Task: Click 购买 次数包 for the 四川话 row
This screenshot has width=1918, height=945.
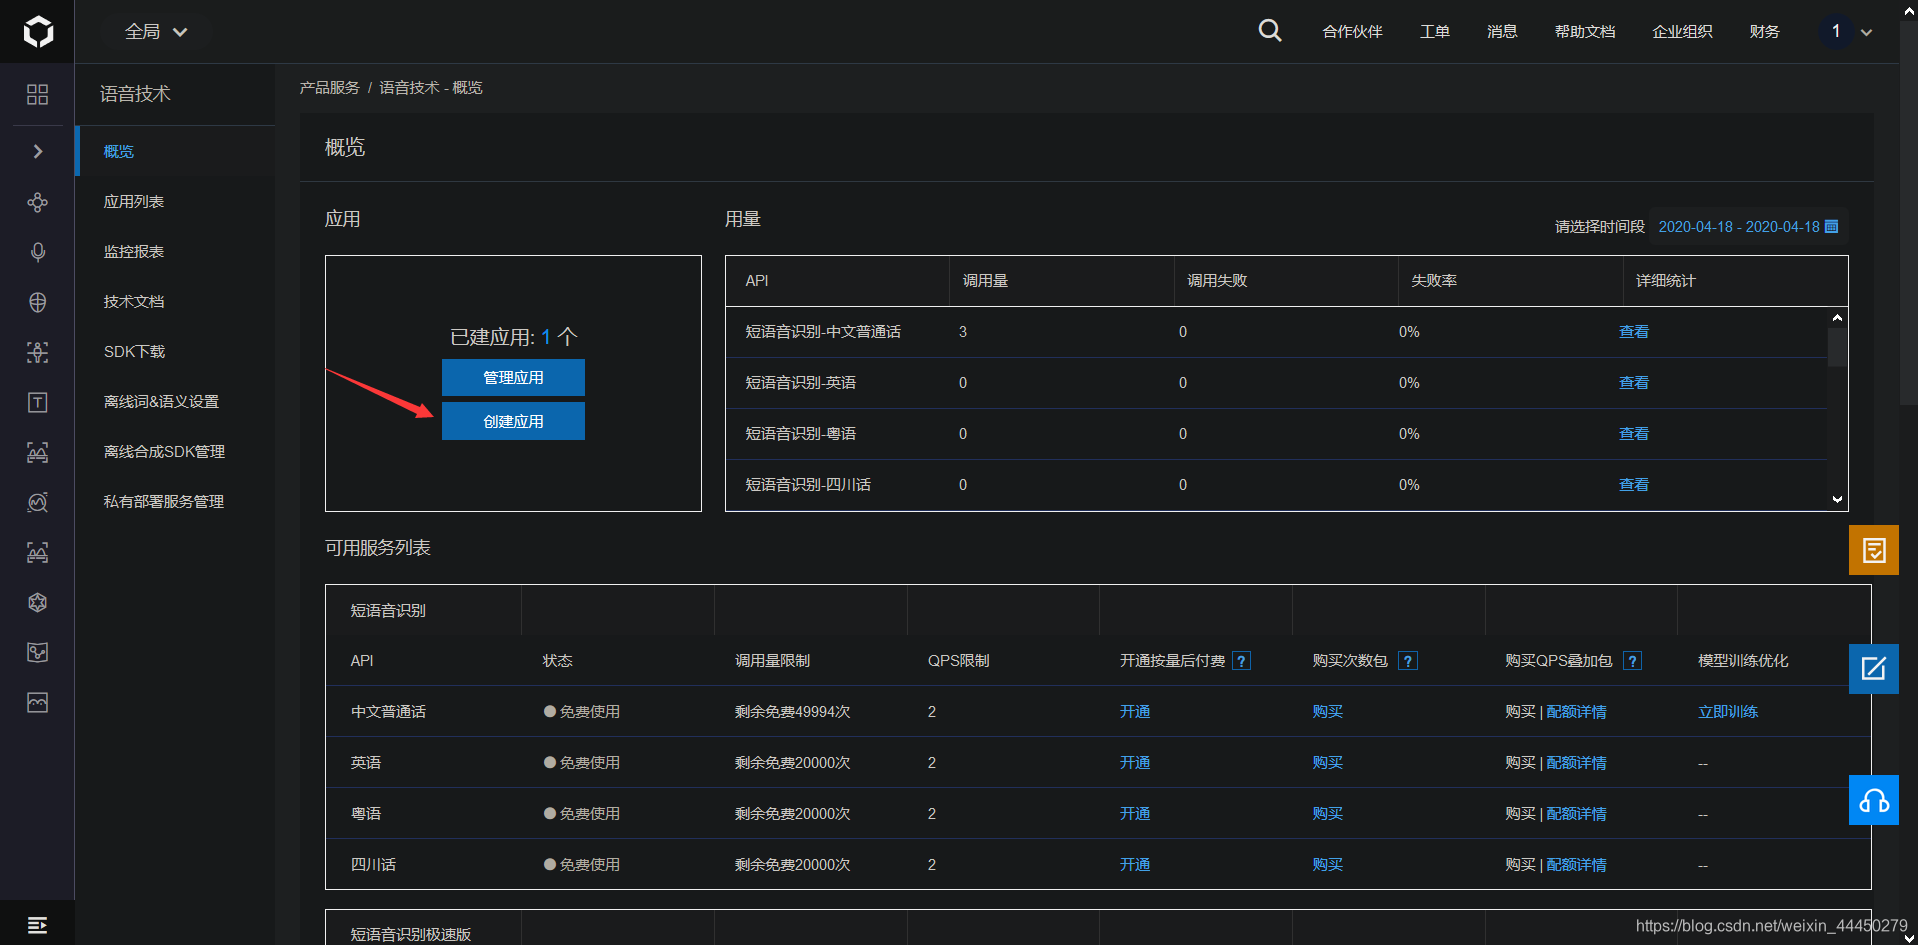Action: click(x=1328, y=865)
